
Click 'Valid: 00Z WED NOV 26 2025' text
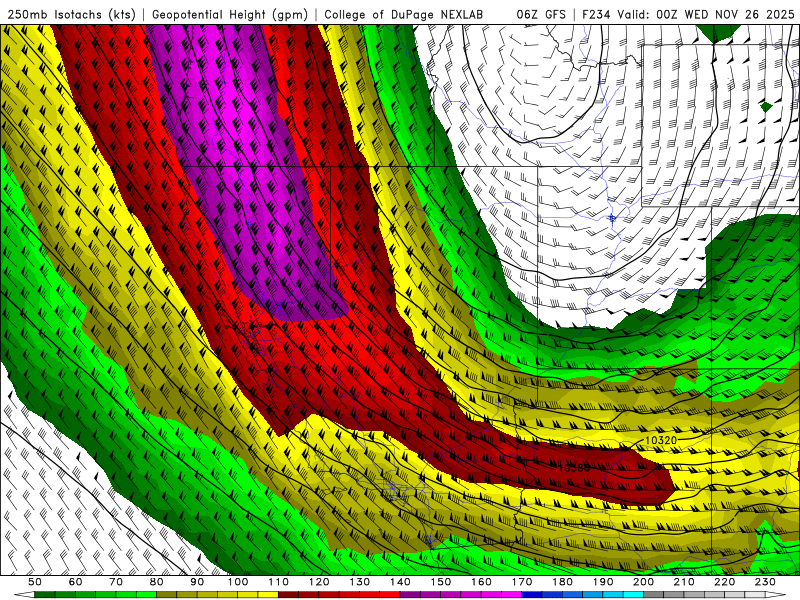tap(706, 15)
